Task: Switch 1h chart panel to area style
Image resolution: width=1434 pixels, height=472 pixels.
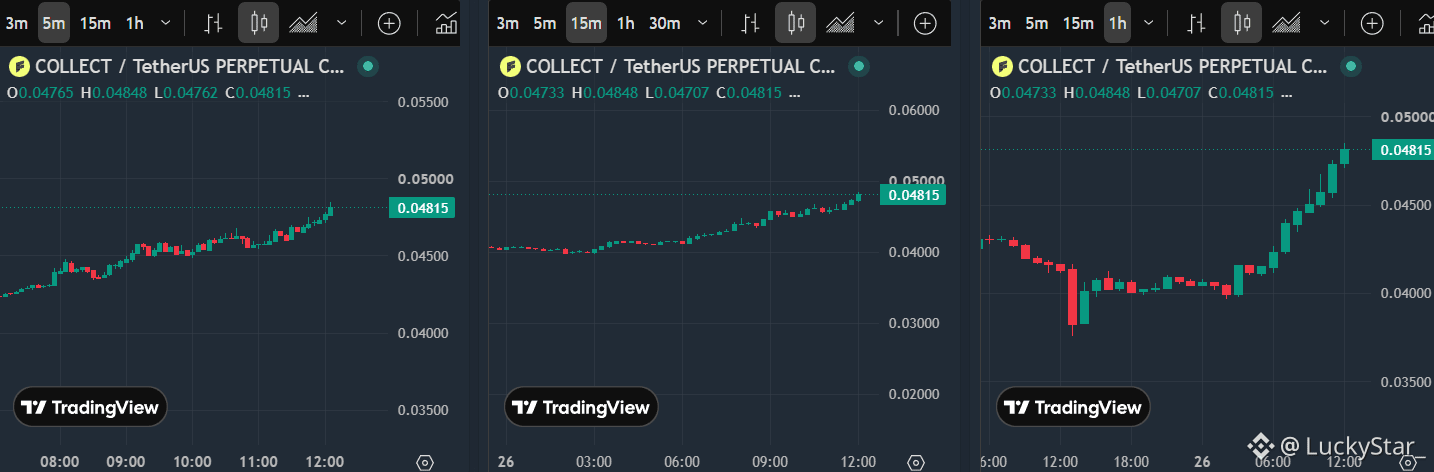Action: pos(1286,23)
